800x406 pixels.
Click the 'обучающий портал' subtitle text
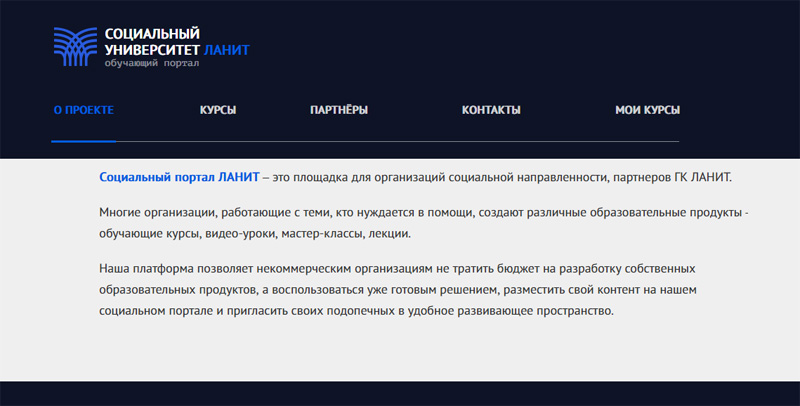point(152,63)
